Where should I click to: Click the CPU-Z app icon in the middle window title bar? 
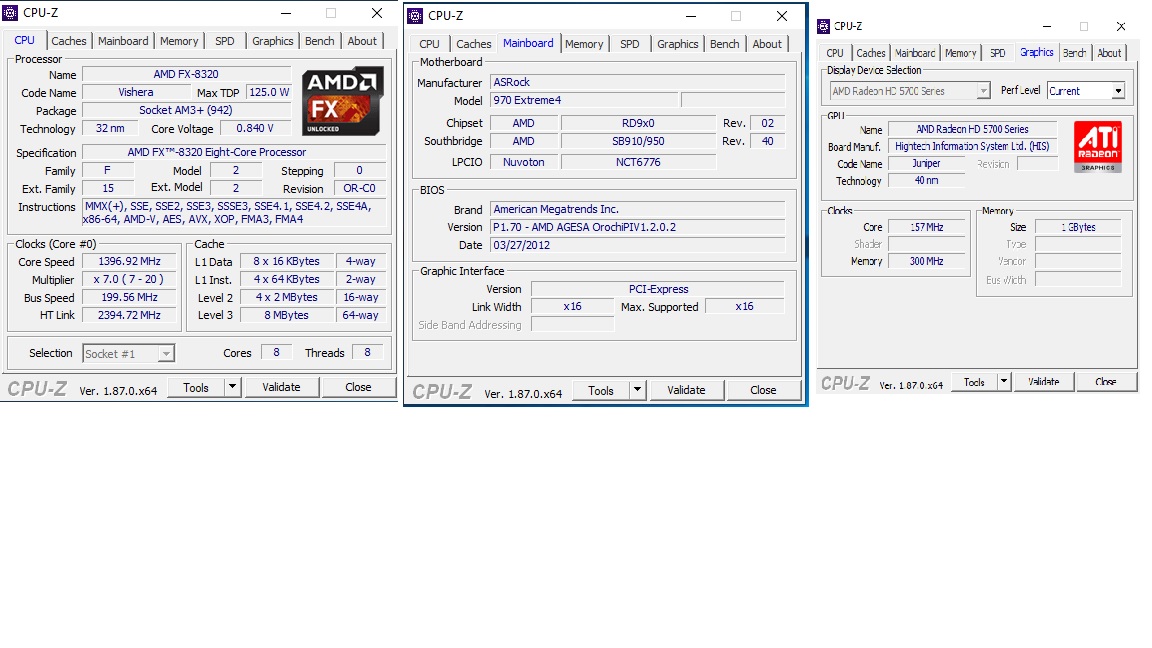(x=415, y=15)
